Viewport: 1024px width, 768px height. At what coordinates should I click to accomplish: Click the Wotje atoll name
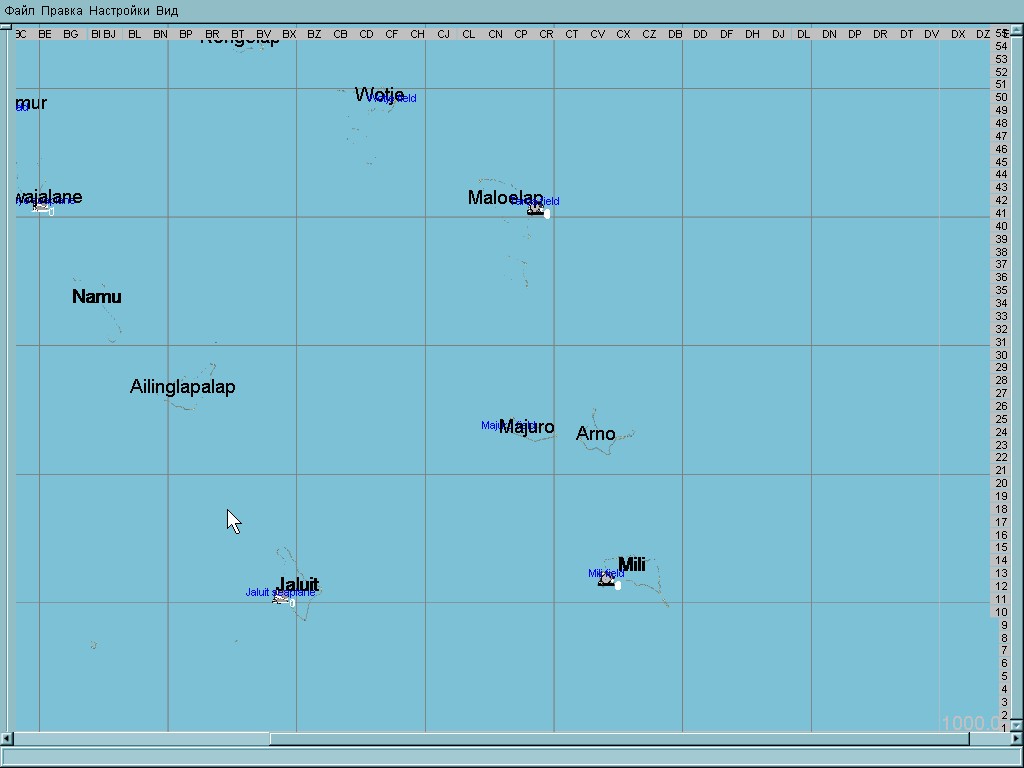click(379, 95)
